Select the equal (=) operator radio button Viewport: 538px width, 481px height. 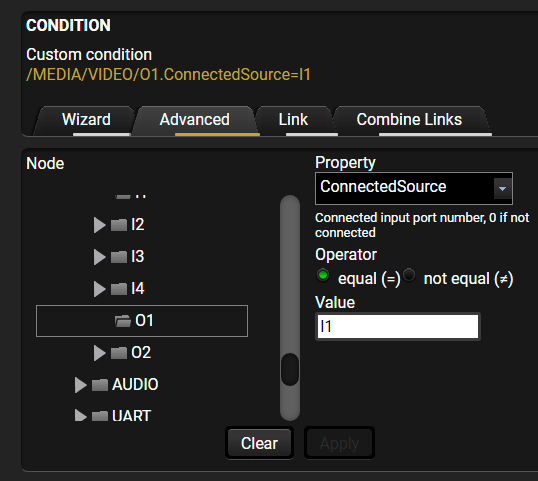pyautogui.click(x=323, y=275)
